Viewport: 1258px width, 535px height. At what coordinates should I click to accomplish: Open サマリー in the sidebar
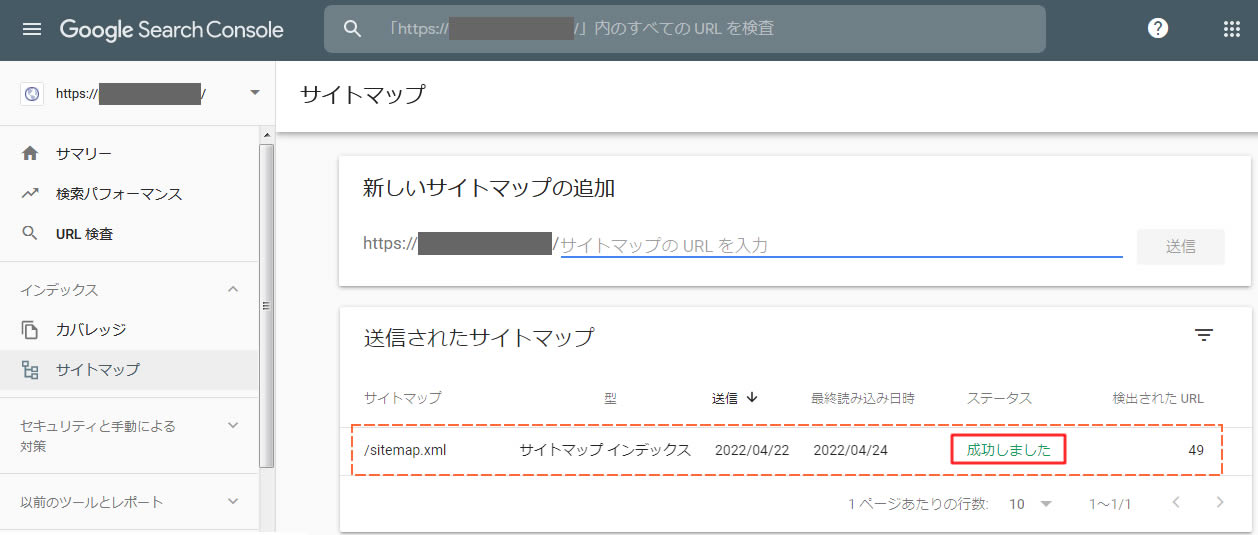click(x=129, y=153)
